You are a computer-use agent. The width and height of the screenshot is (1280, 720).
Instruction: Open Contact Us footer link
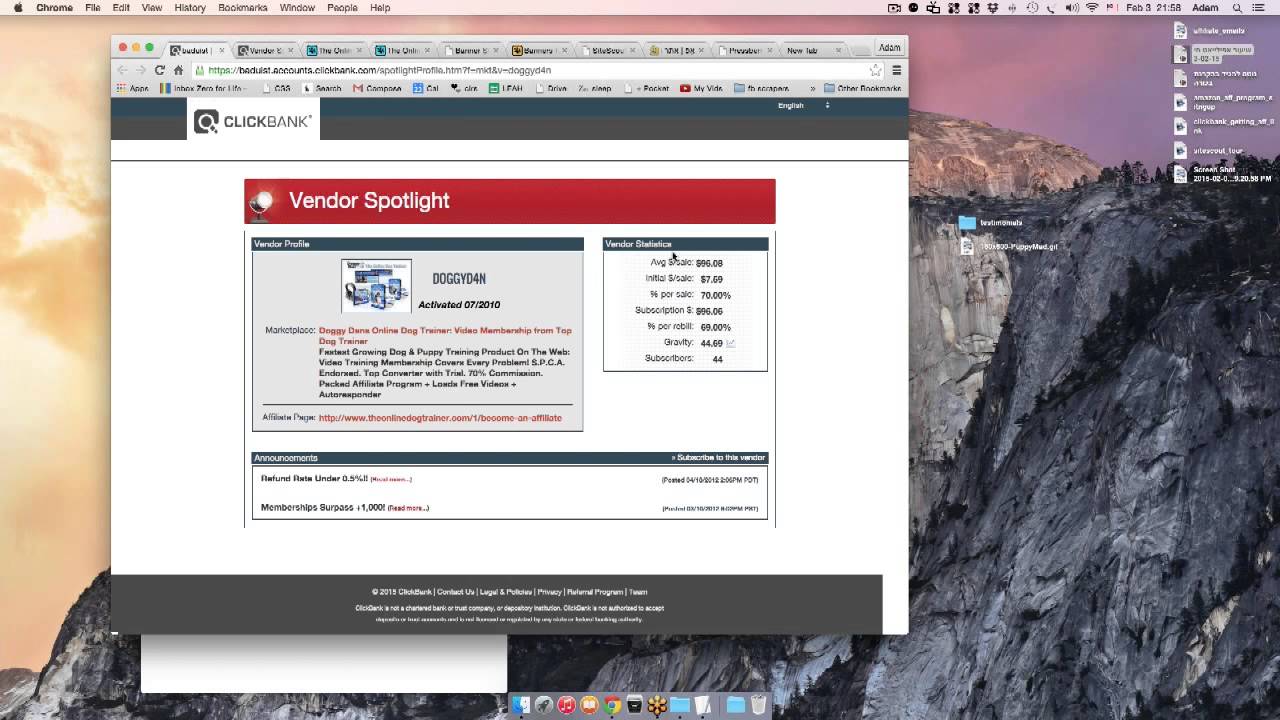point(456,592)
